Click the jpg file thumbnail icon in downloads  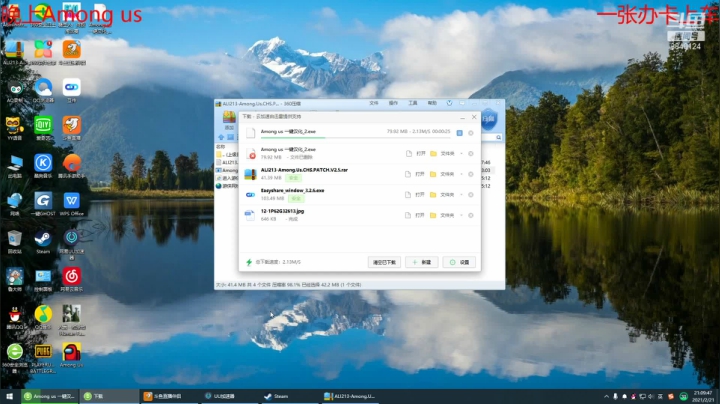point(250,215)
